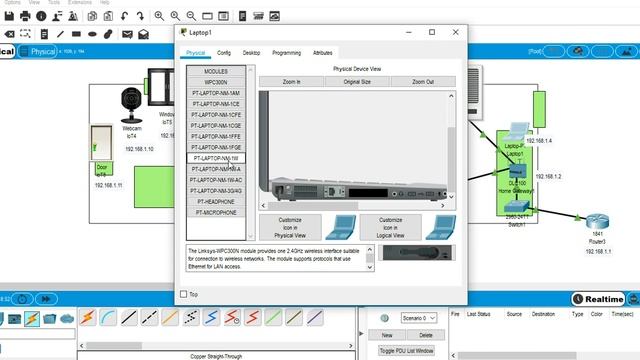Select the Physical tab in Laptop1 window
This screenshot has height=360, width=640.
pos(196,53)
